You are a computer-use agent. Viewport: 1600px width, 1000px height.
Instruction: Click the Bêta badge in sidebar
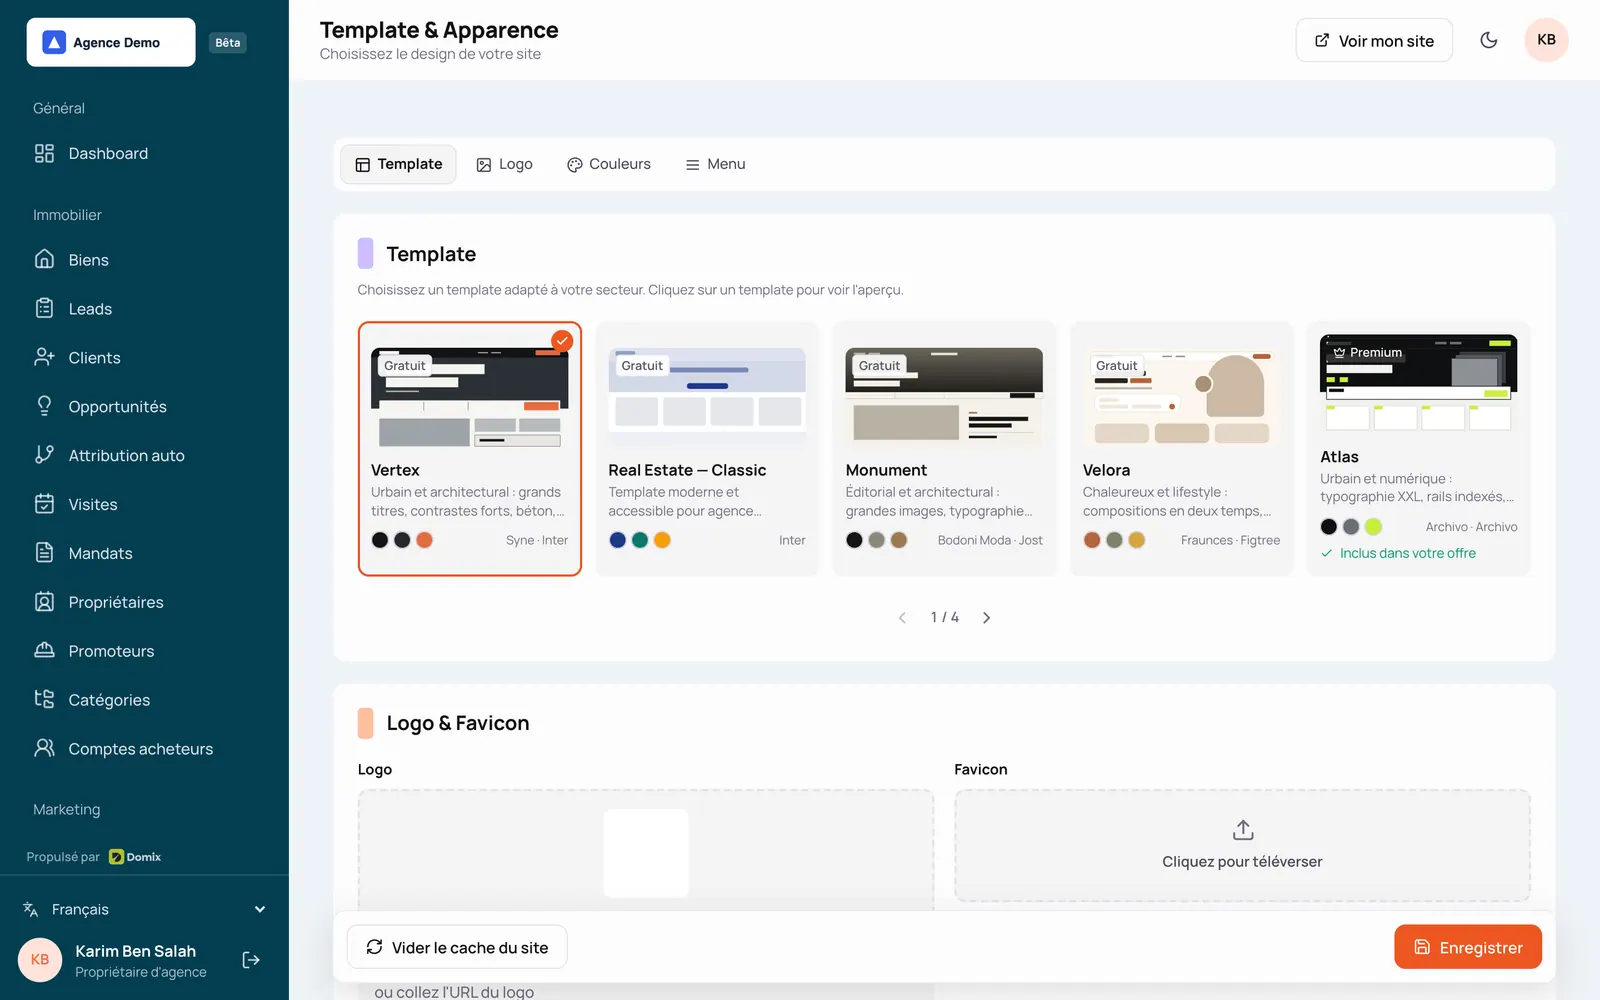tap(228, 42)
